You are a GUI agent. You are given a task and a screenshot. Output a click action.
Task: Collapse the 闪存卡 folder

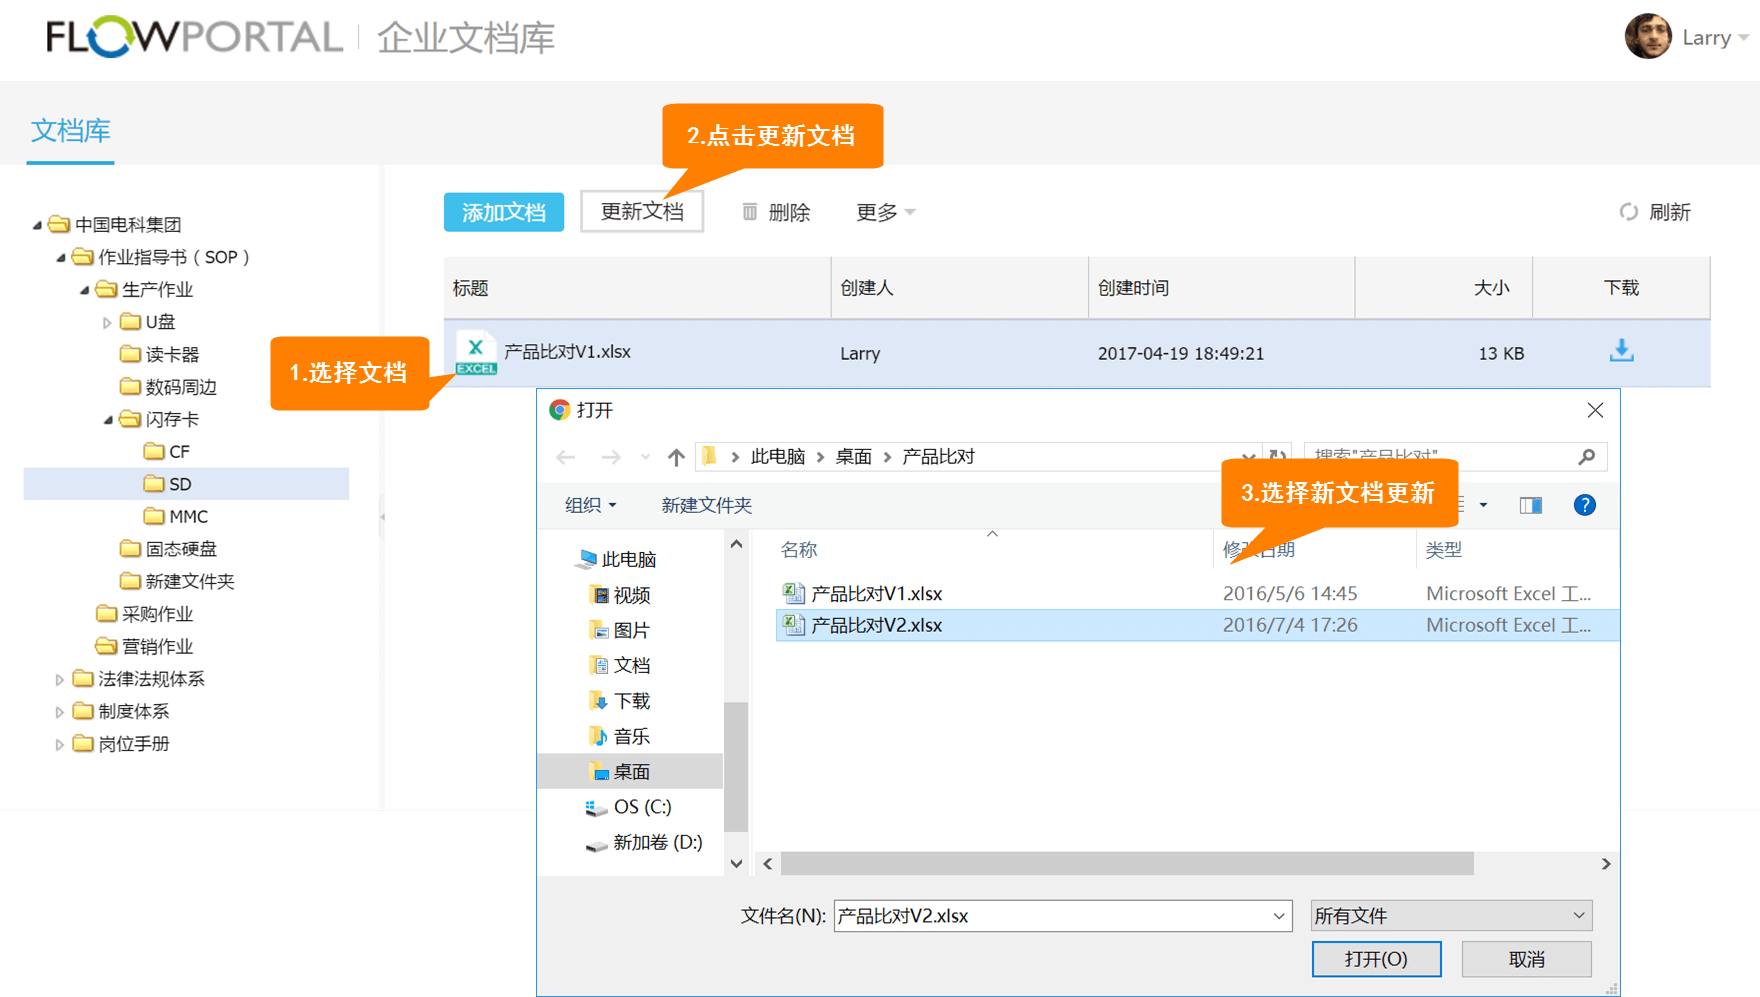click(108, 420)
